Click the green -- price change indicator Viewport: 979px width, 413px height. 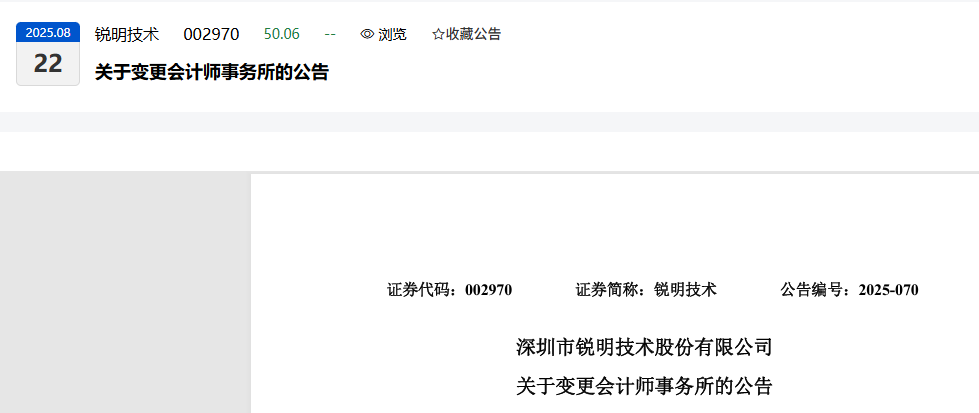pyautogui.click(x=330, y=34)
